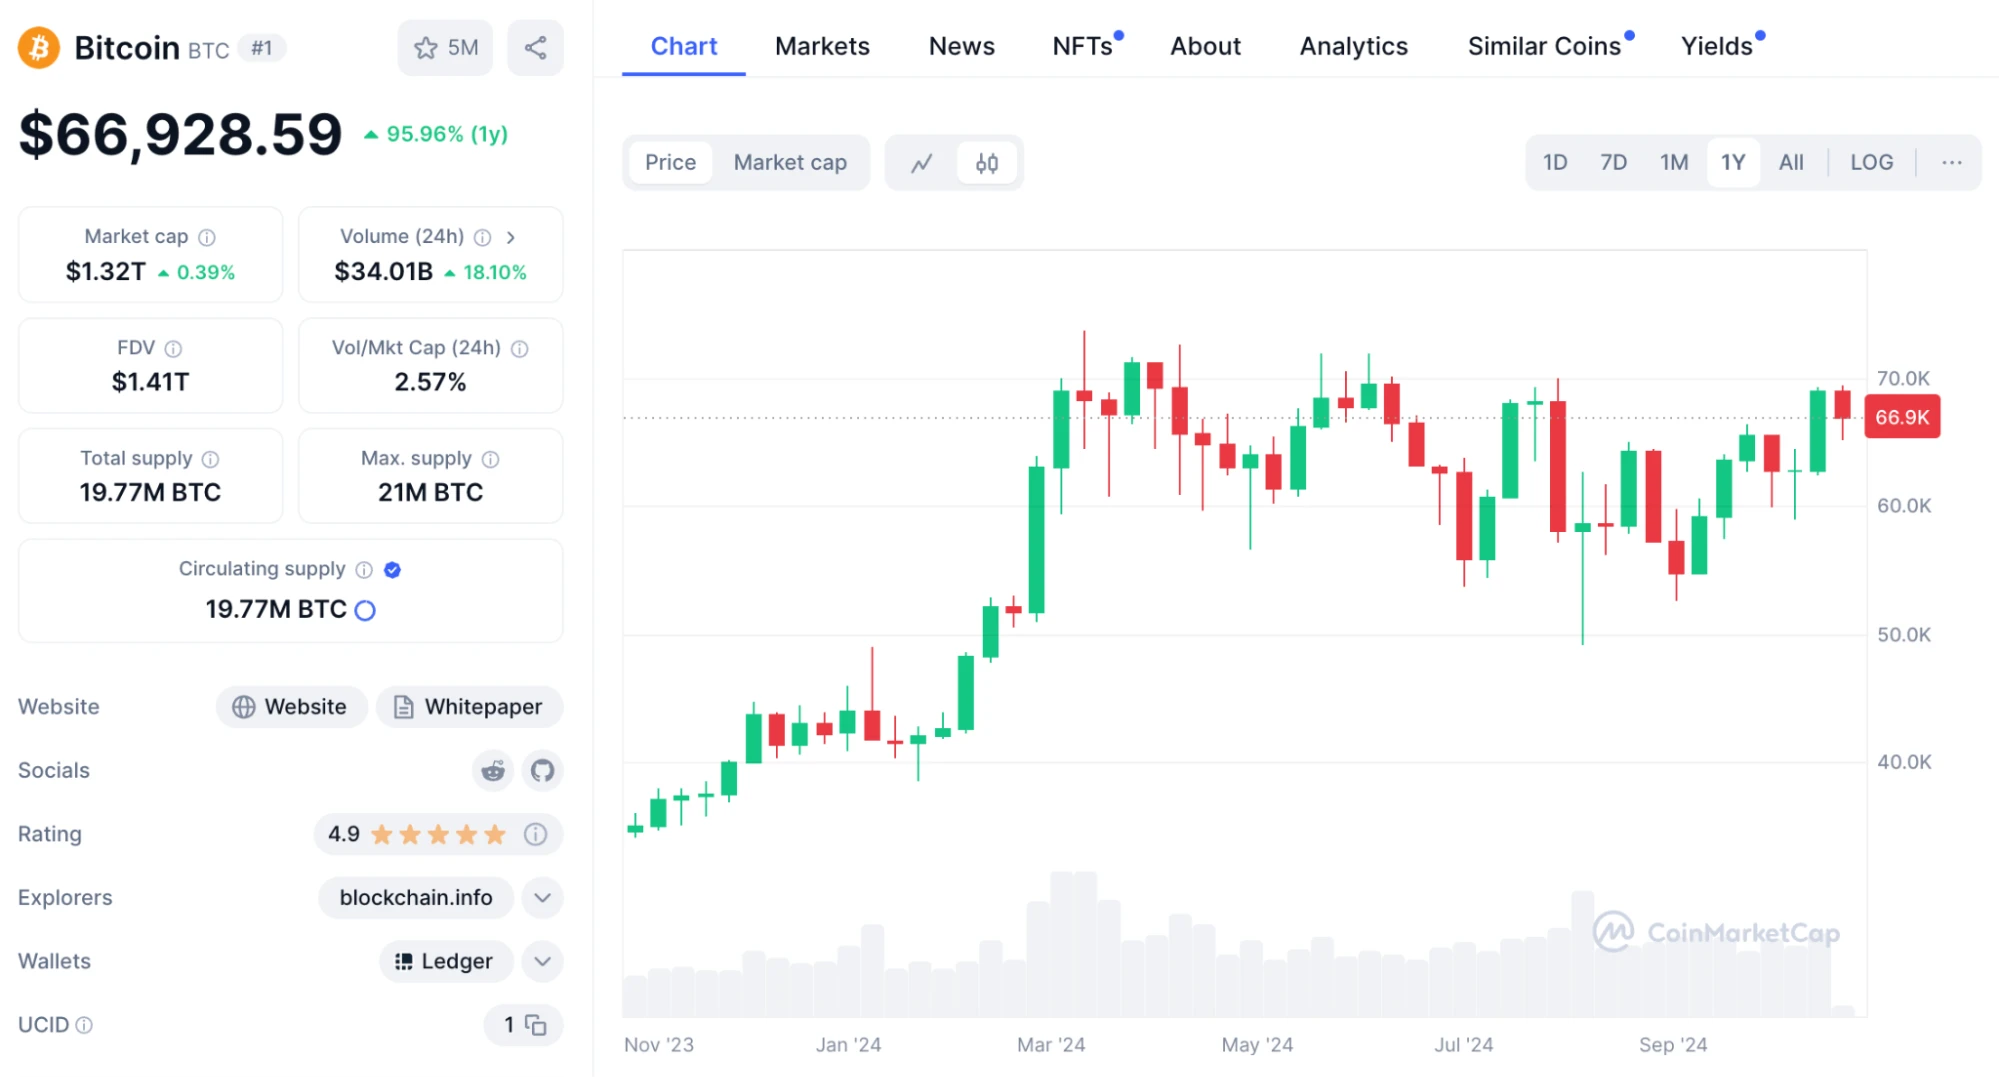Click the circulating supply progress ring

(365, 610)
